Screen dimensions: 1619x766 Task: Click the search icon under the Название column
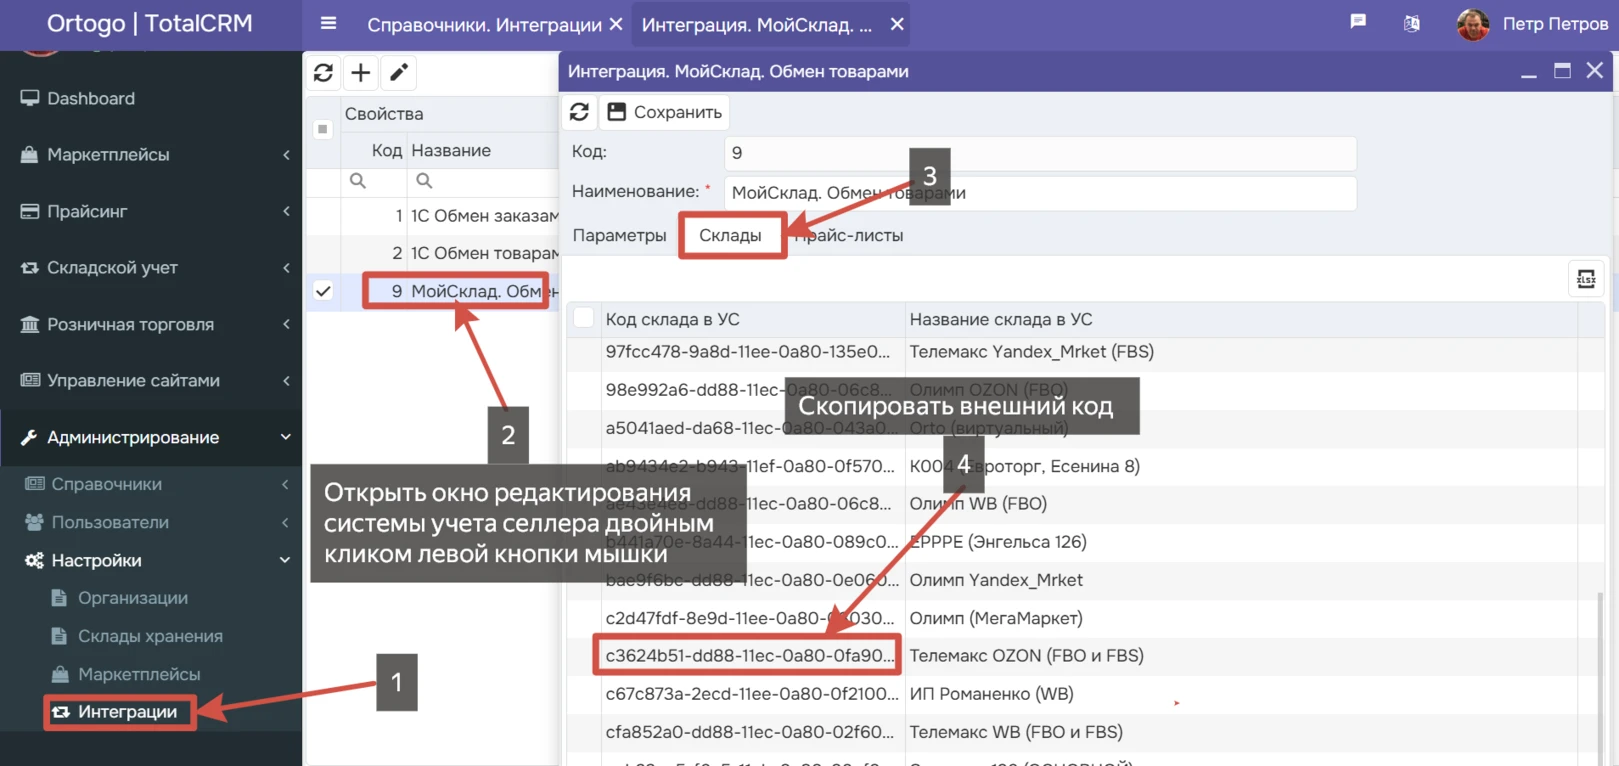[x=424, y=181]
